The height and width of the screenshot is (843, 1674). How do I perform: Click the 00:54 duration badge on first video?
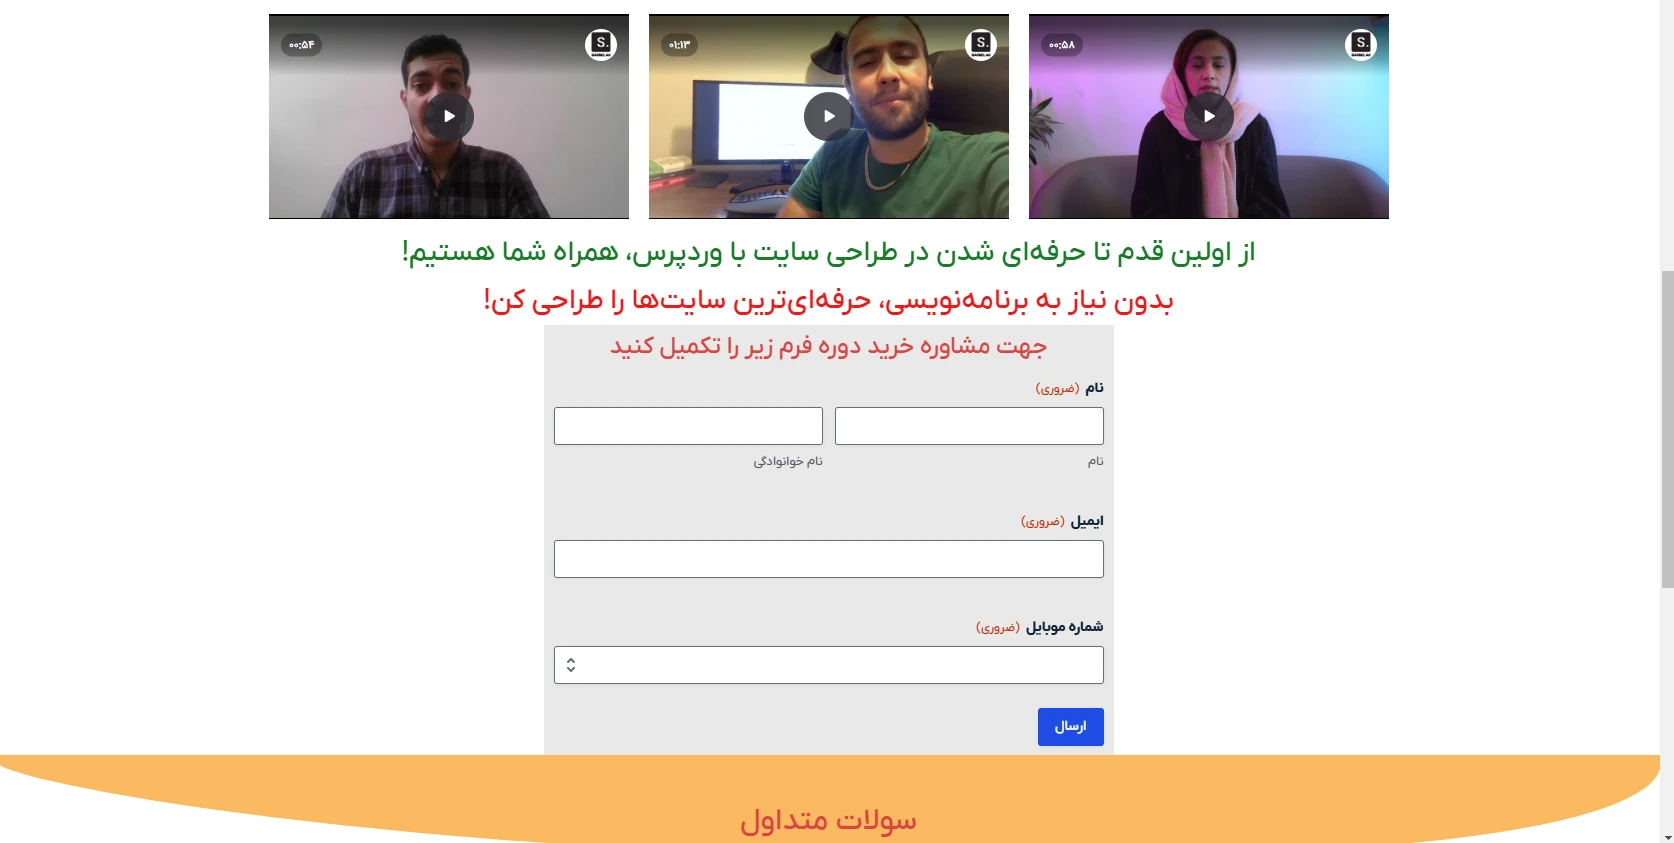point(301,45)
